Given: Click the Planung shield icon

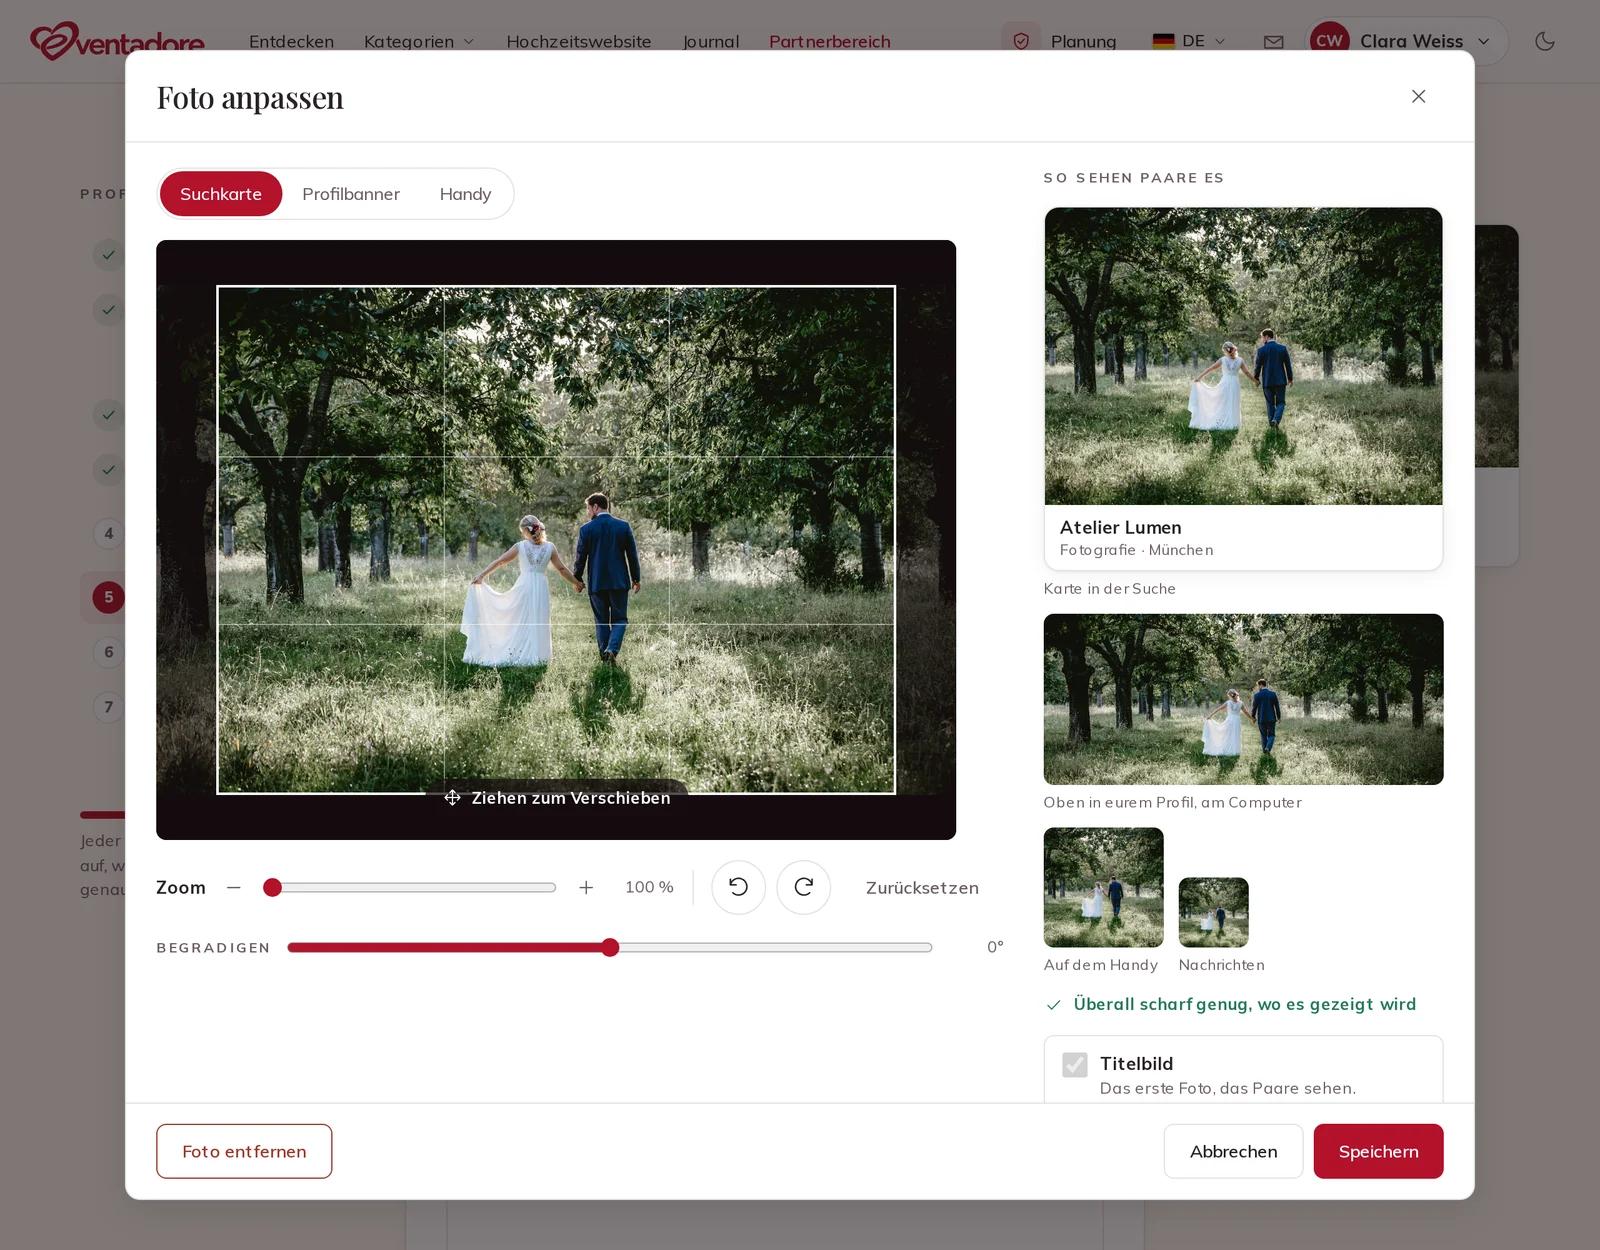Looking at the screenshot, I should click(1021, 41).
